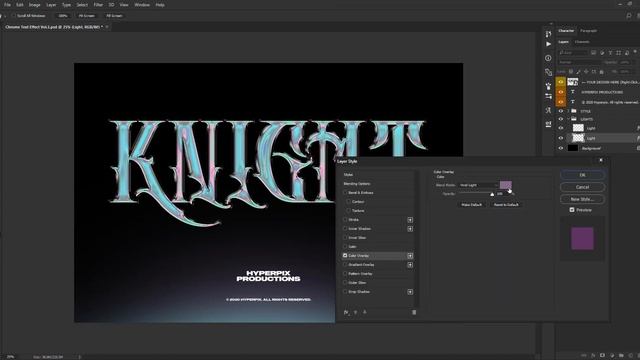This screenshot has width=640, height=360.
Task: Click Cancel in Layer Style dialog
Action: pos(582,187)
